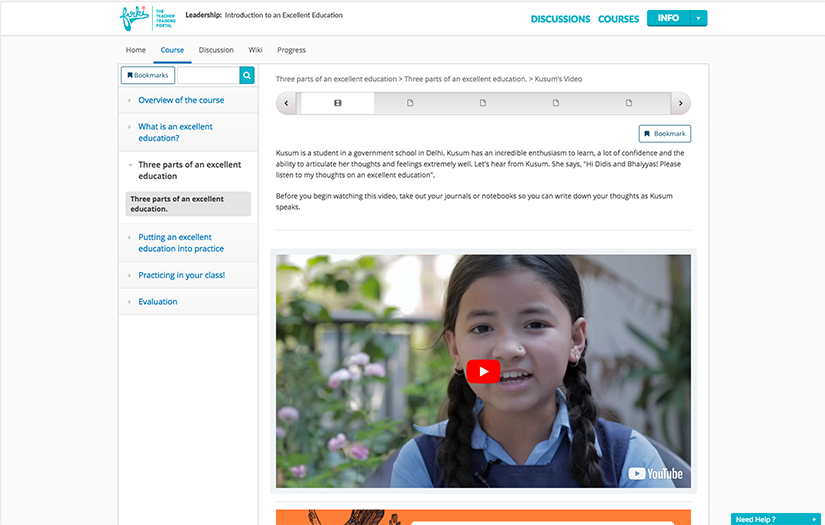Go to next unit with right arrow
This screenshot has width=825, height=525.
[680, 103]
